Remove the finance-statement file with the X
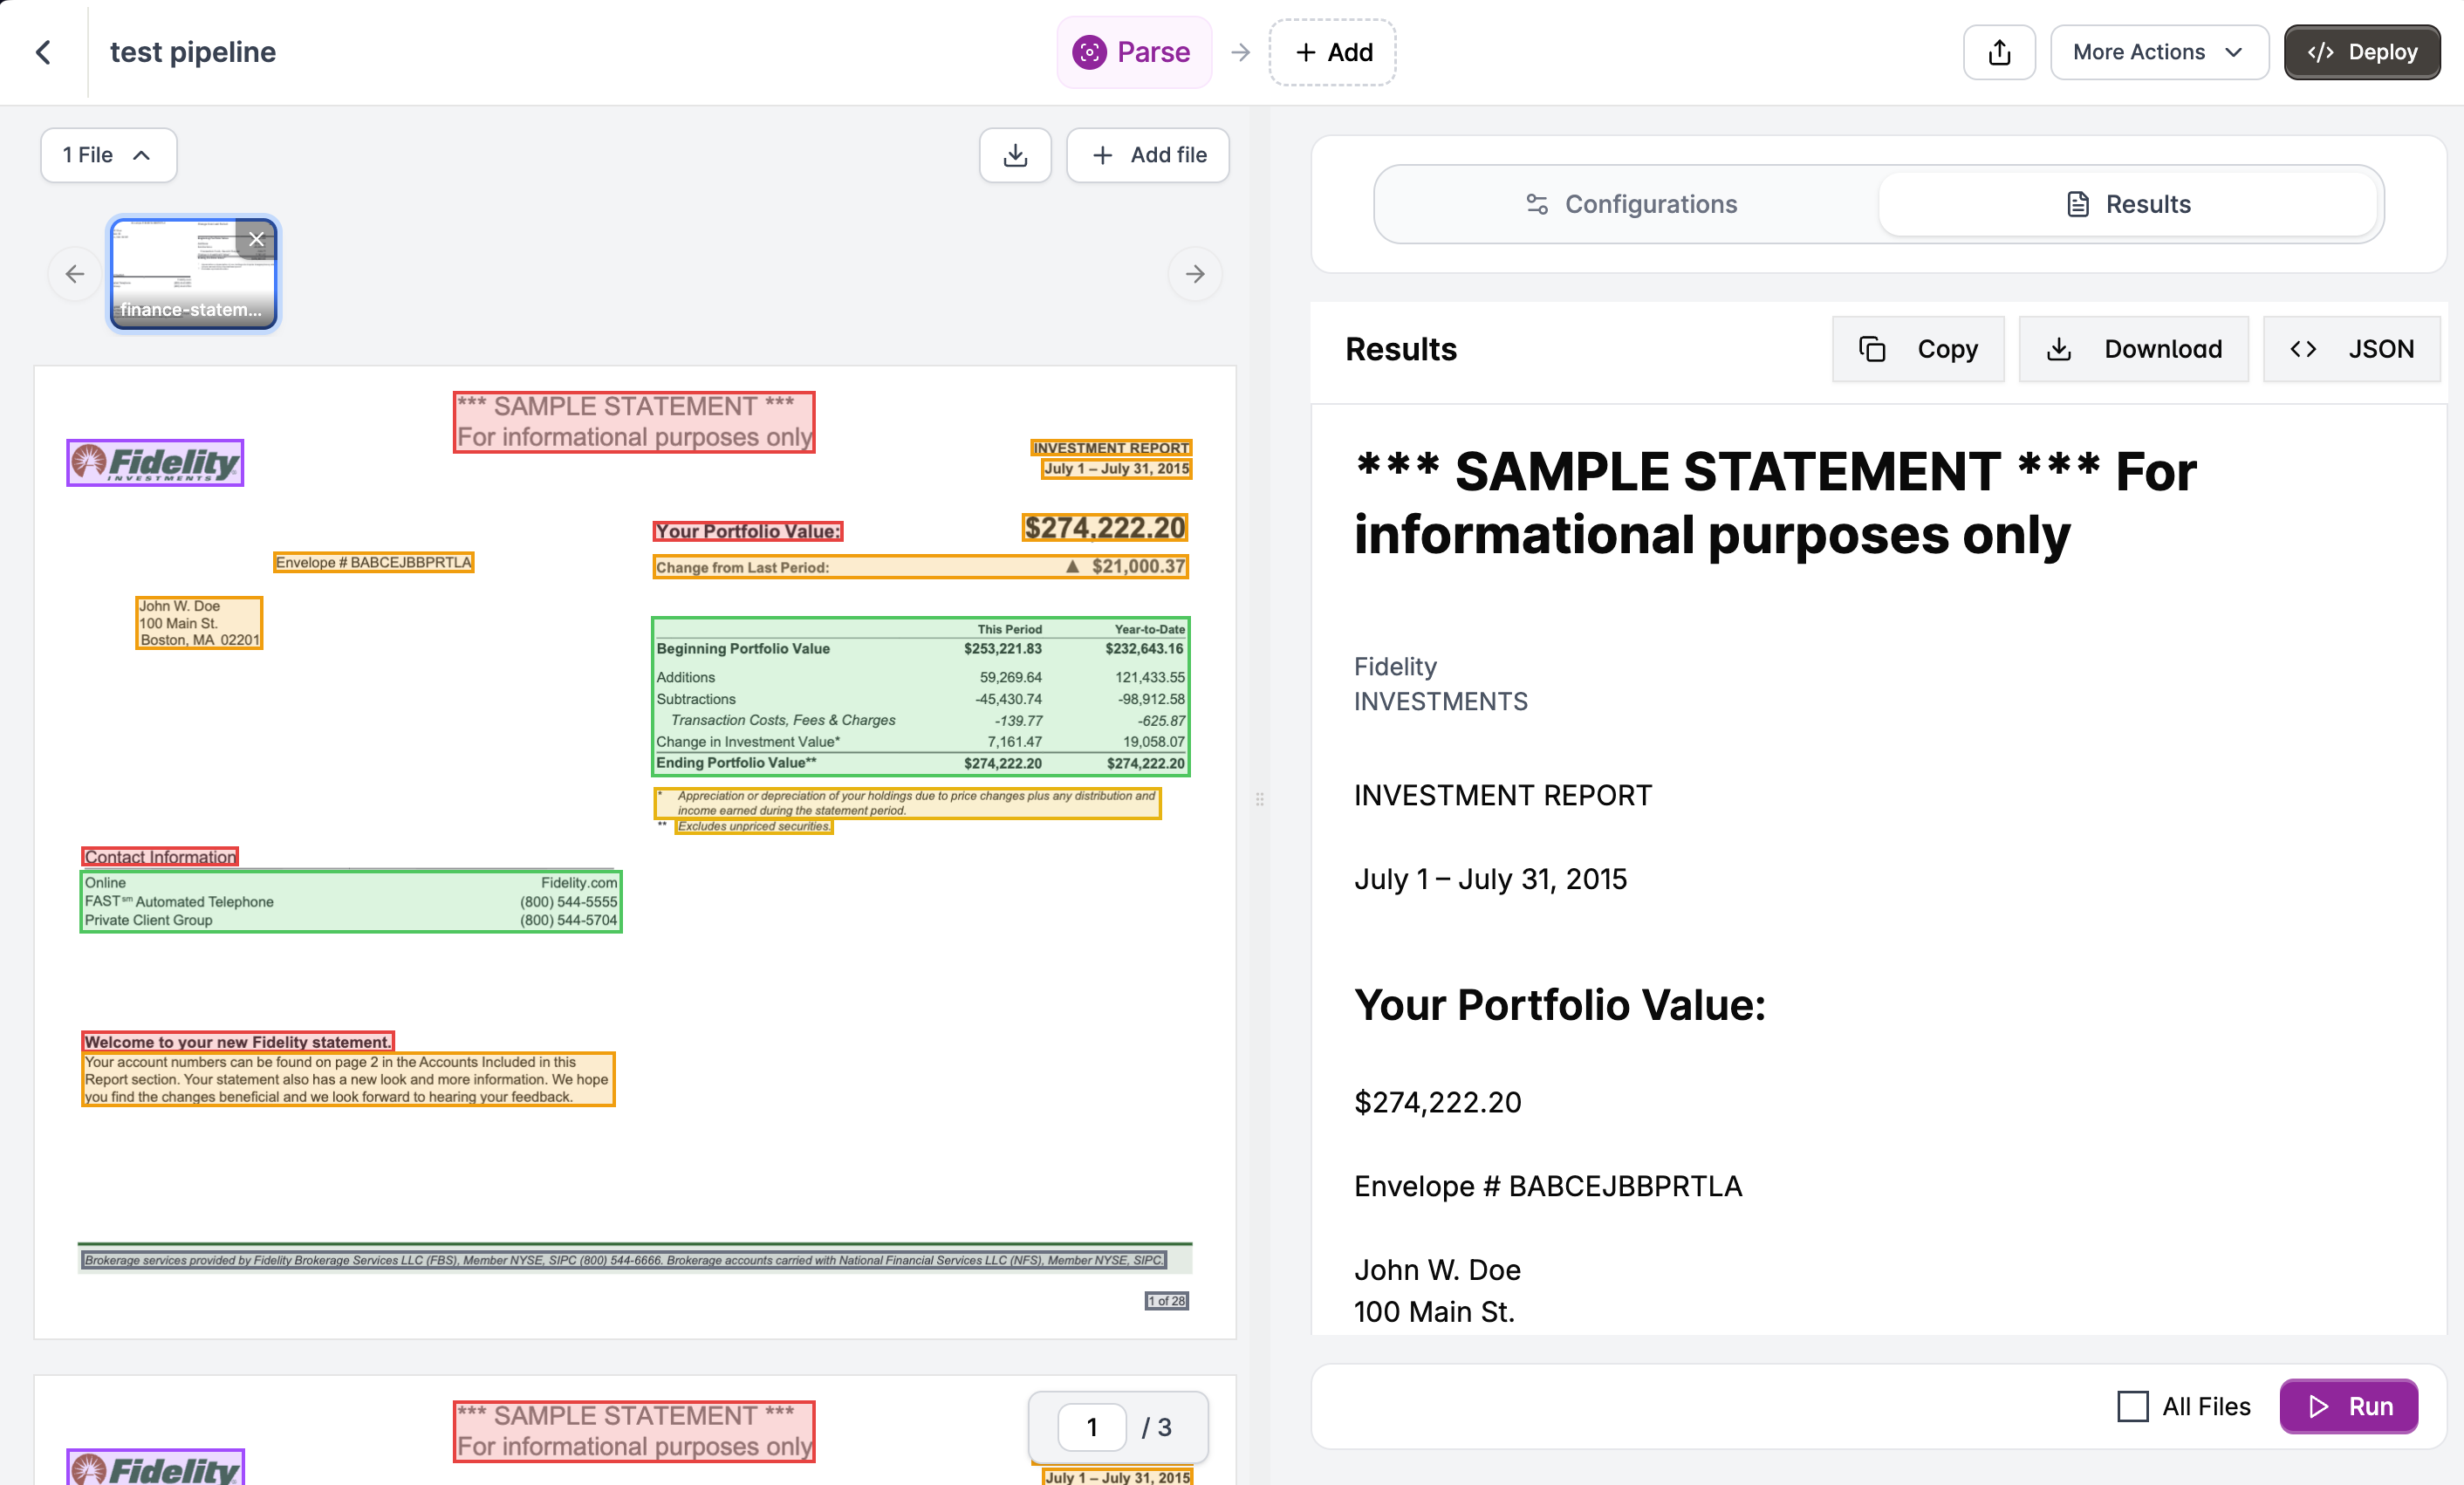This screenshot has width=2464, height=1485. (256, 239)
